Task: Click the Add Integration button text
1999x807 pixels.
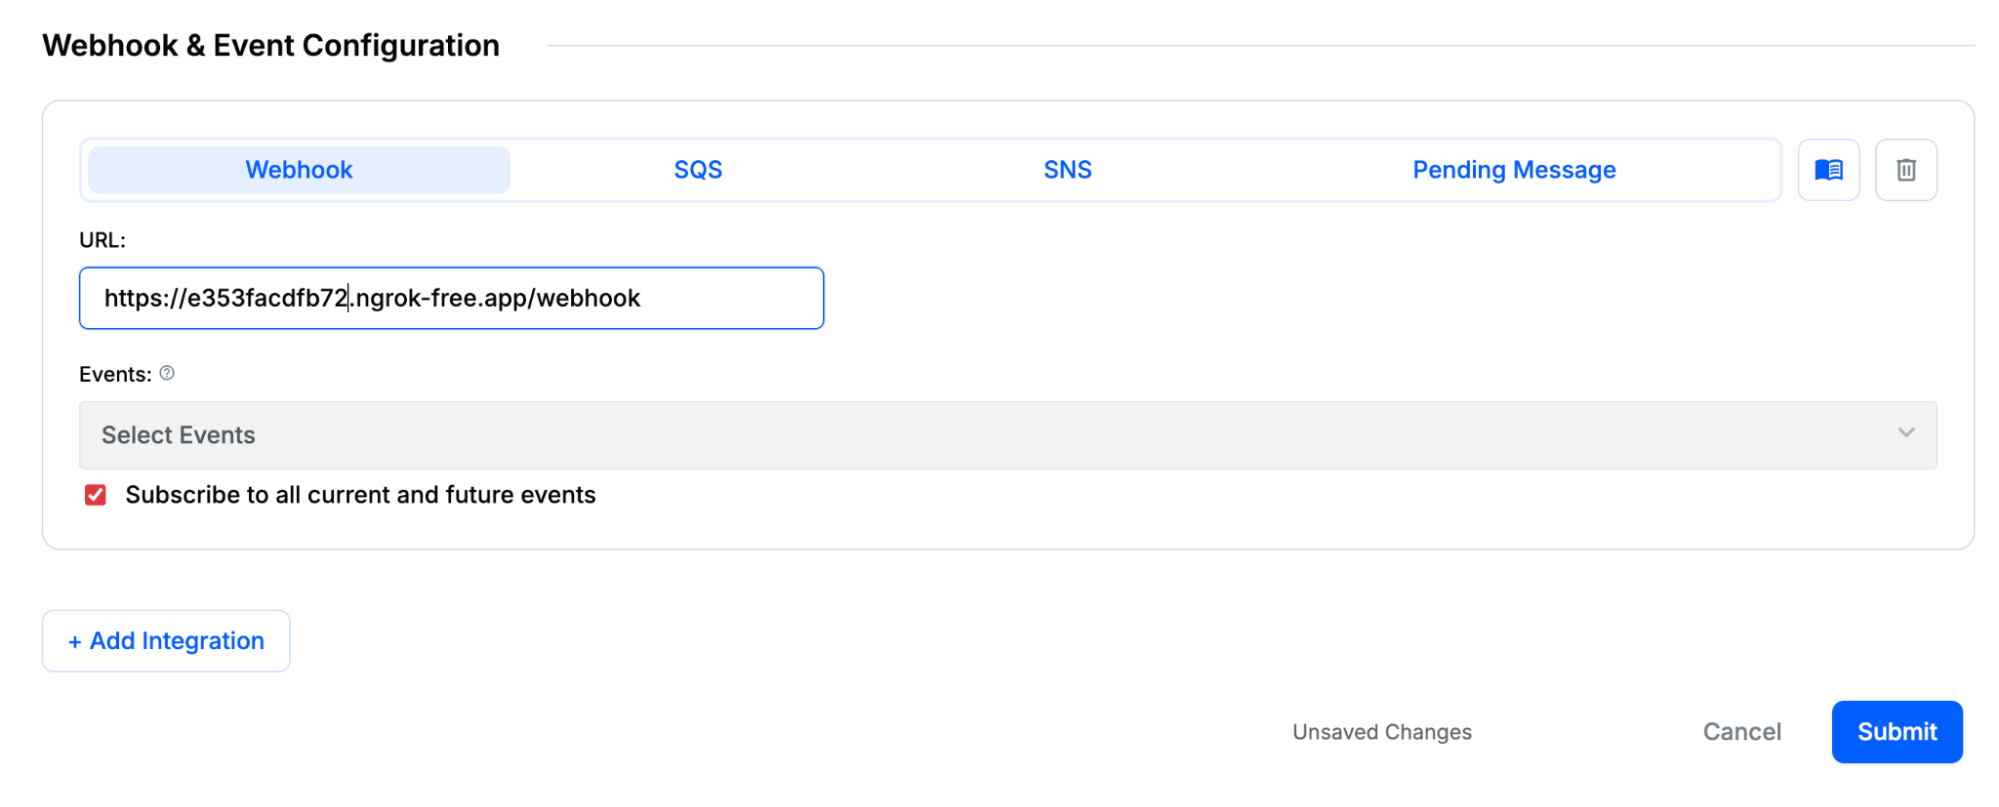Action: pos(177,641)
